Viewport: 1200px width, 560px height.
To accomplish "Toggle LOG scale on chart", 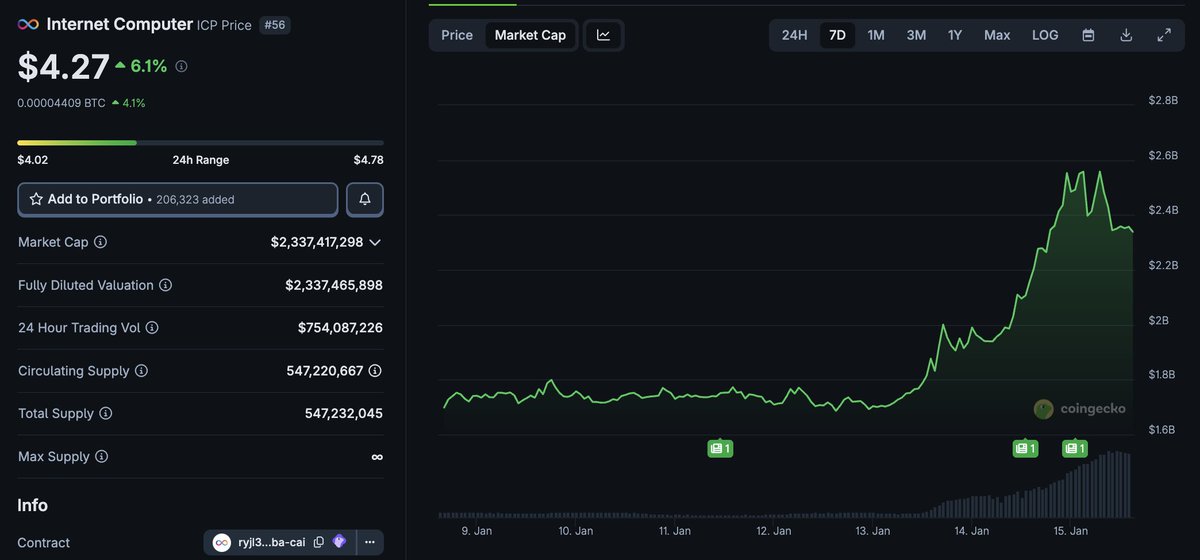I will (x=1045, y=35).
